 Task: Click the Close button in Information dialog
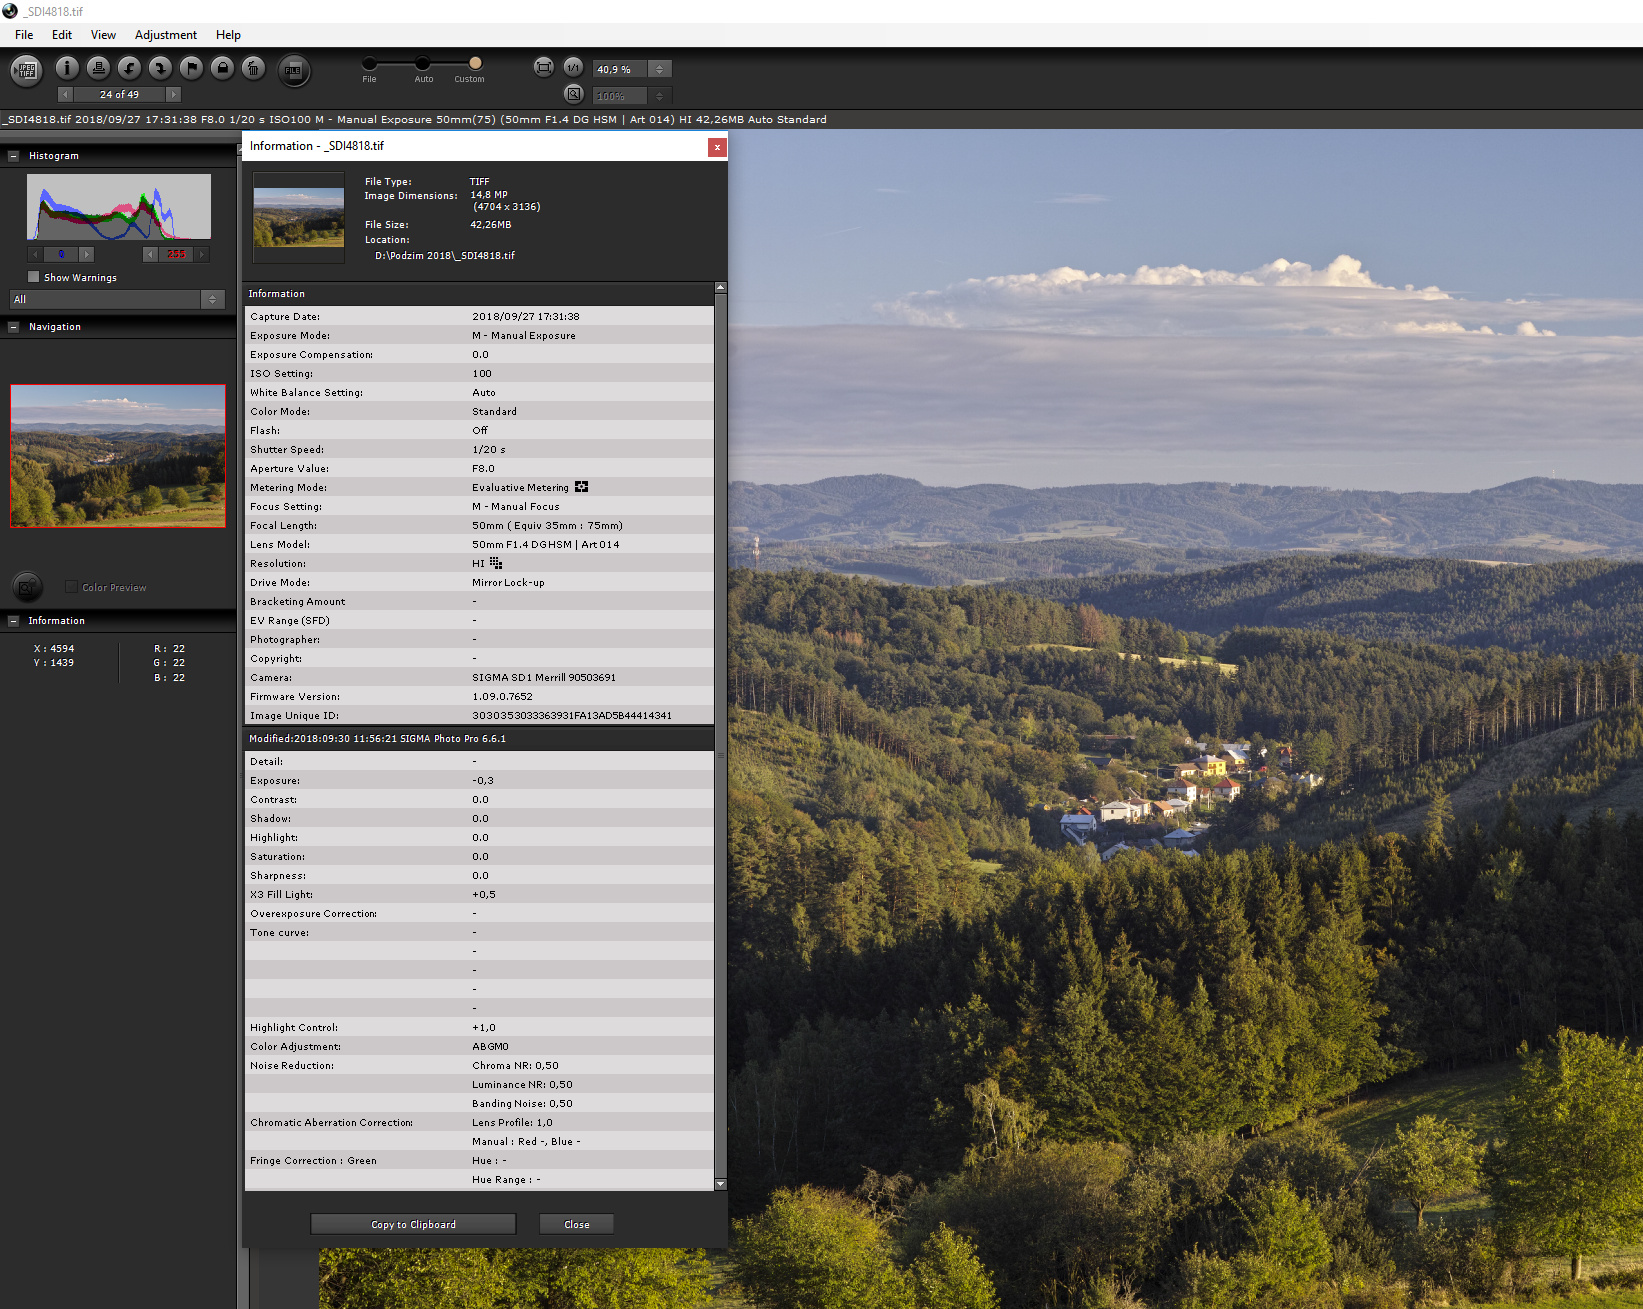click(576, 1224)
